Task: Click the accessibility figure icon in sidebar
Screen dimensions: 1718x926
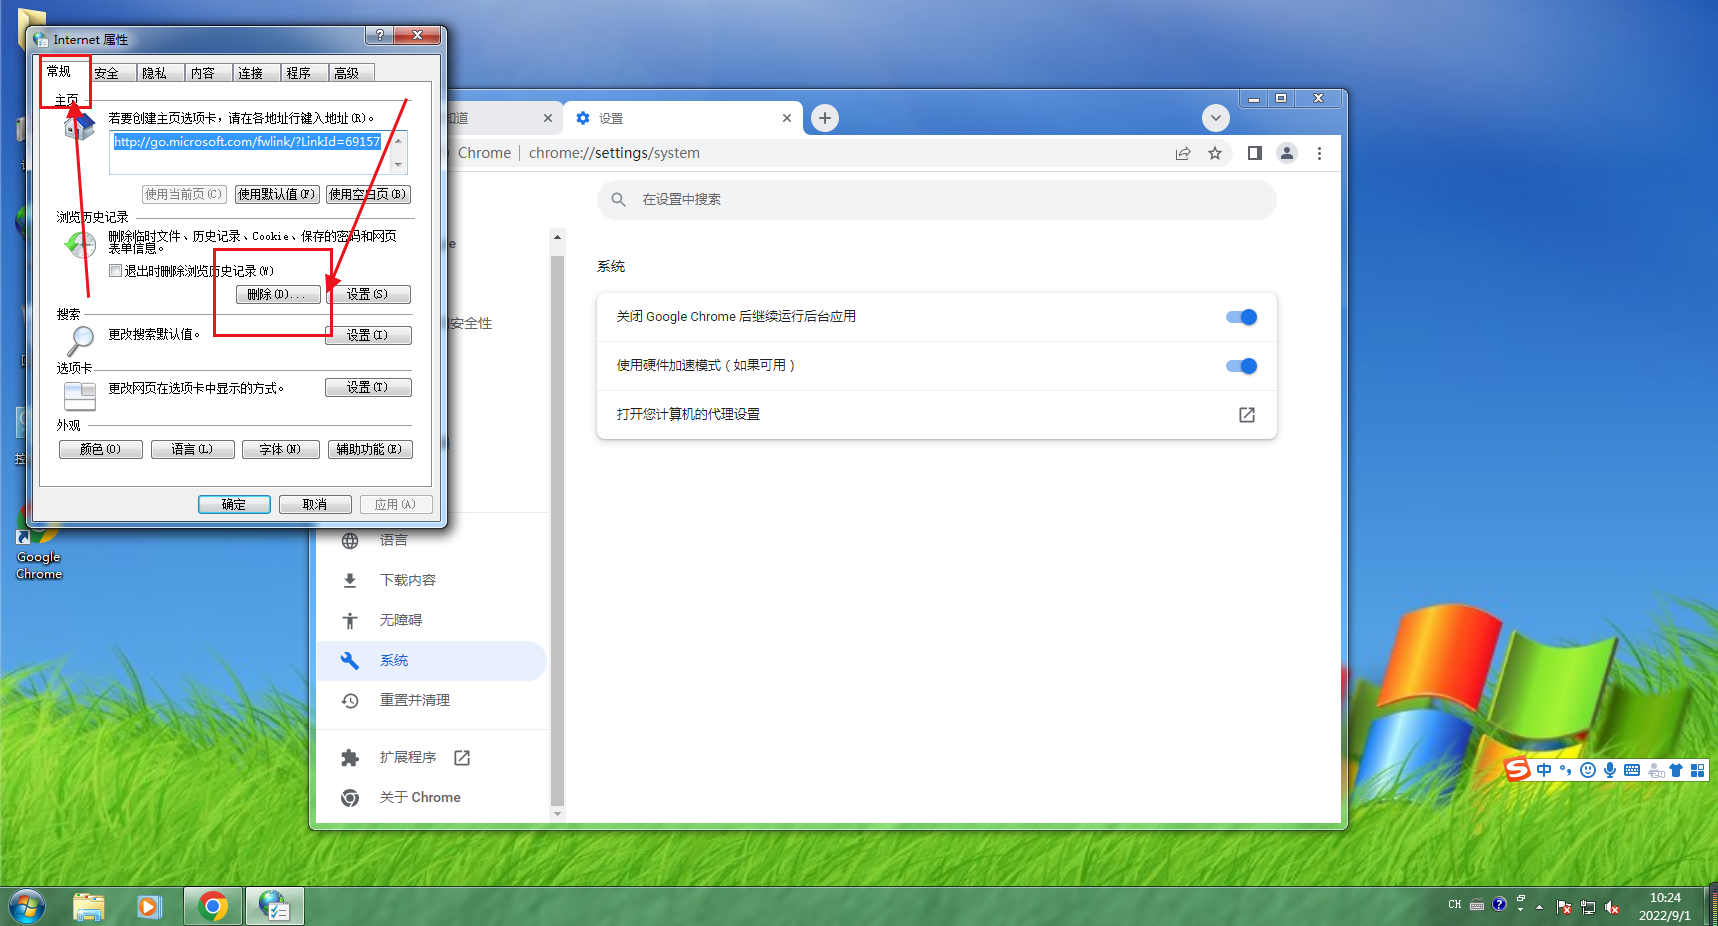Action: [350, 620]
